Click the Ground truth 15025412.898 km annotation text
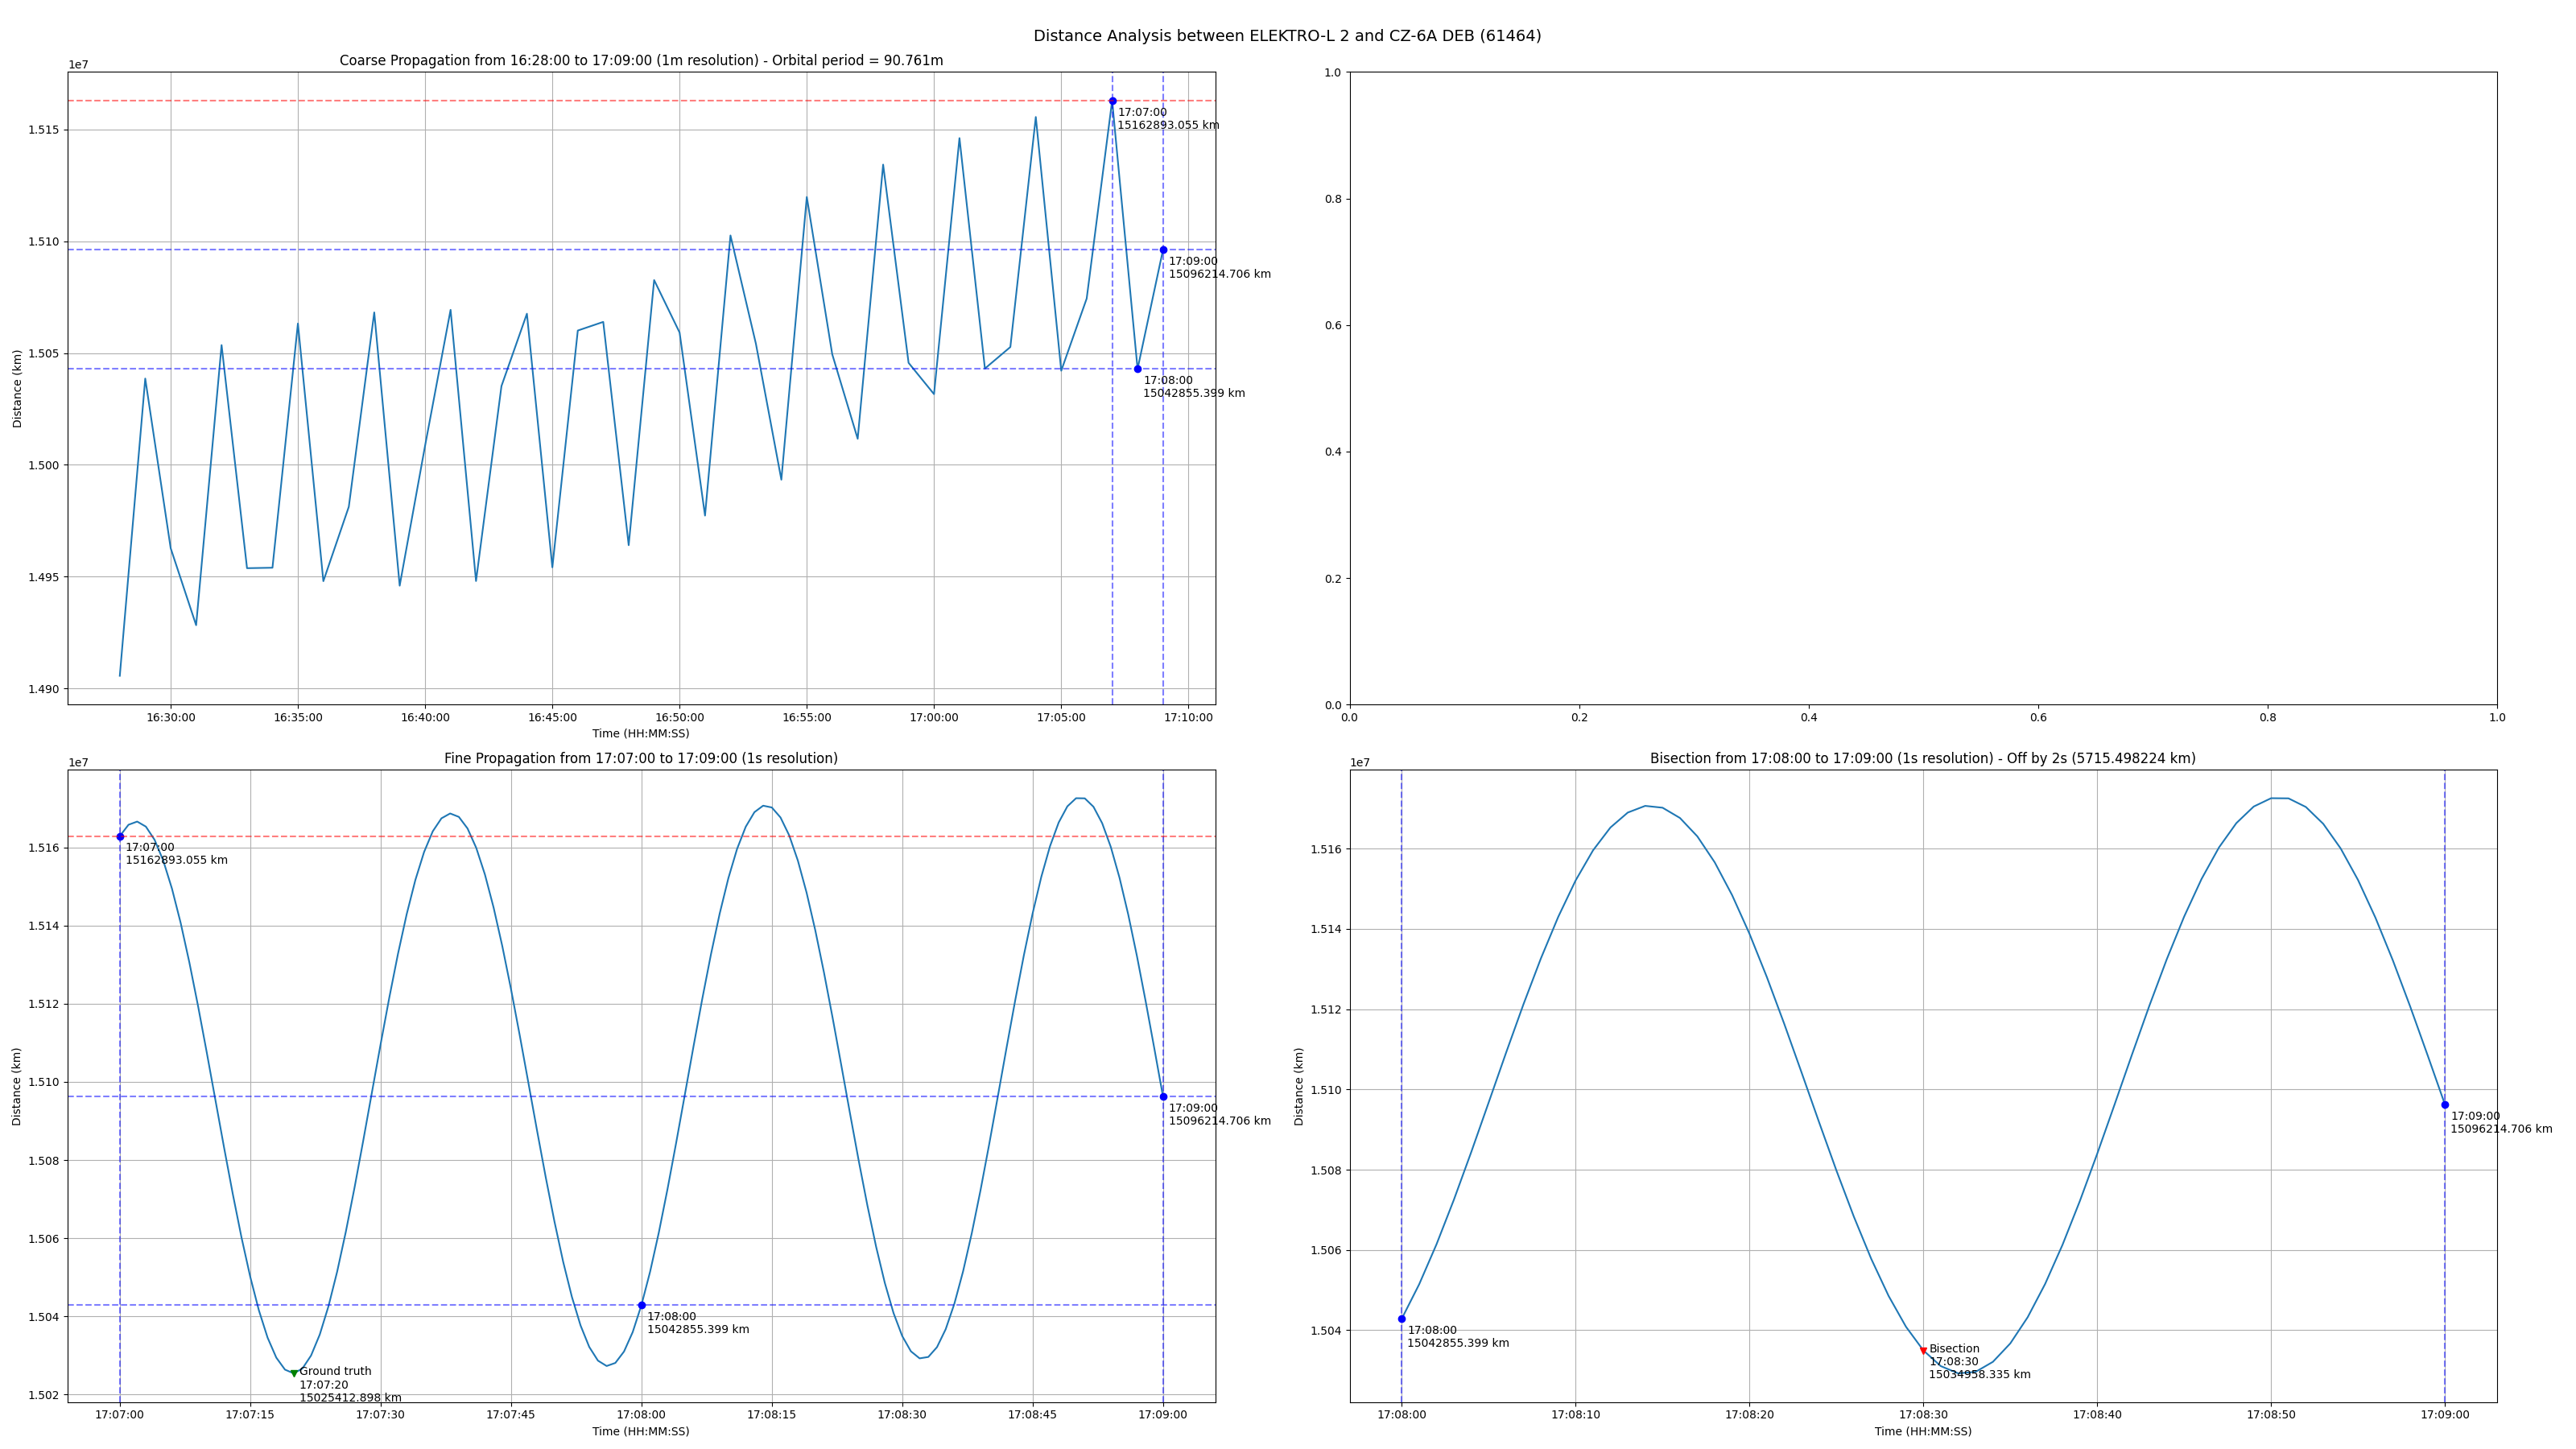2576x1449 pixels. (x=350, y=1398)
